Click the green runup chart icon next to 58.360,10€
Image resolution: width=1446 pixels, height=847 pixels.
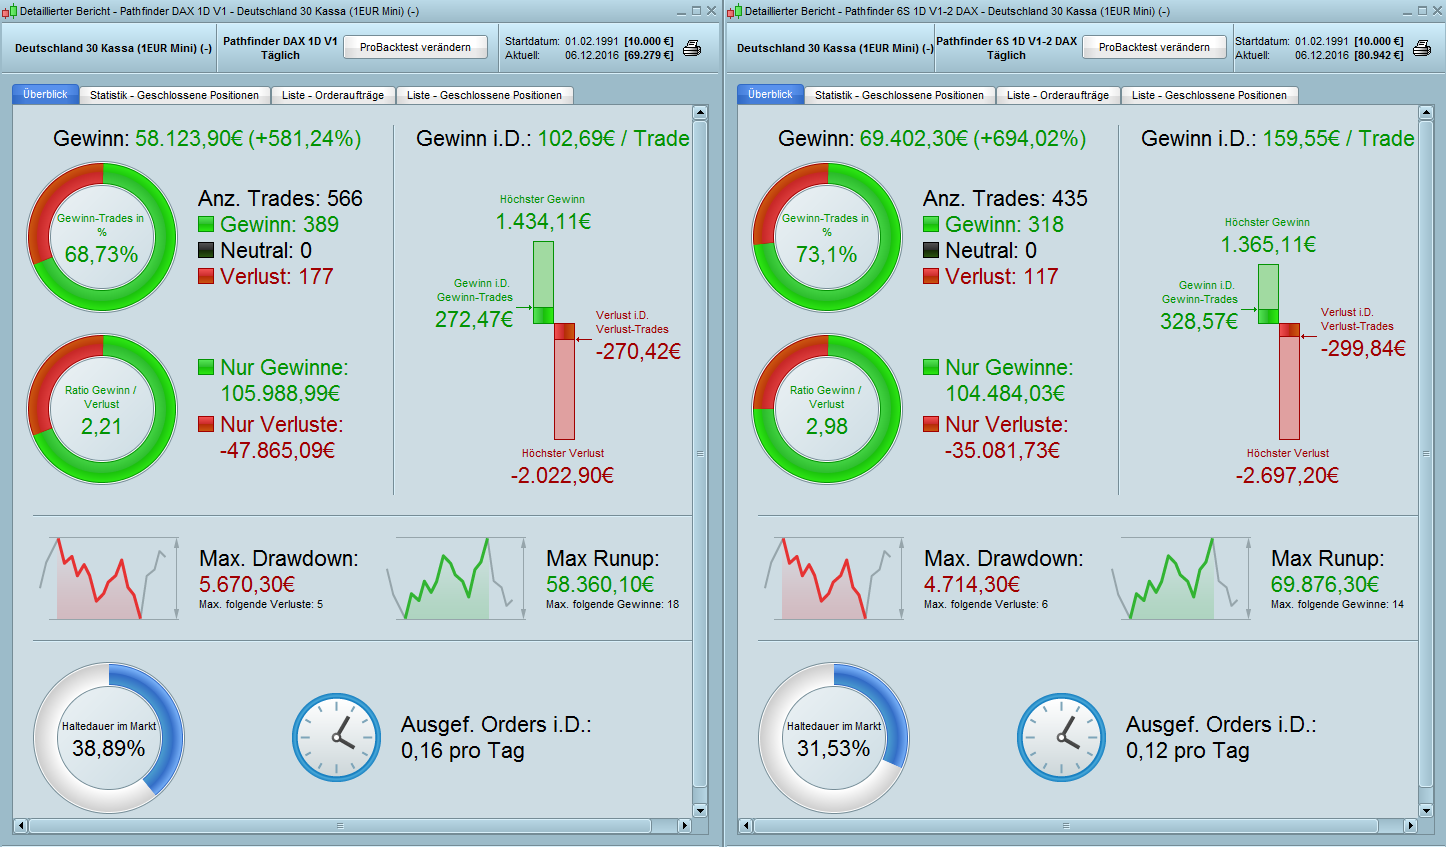coord(457,578)
